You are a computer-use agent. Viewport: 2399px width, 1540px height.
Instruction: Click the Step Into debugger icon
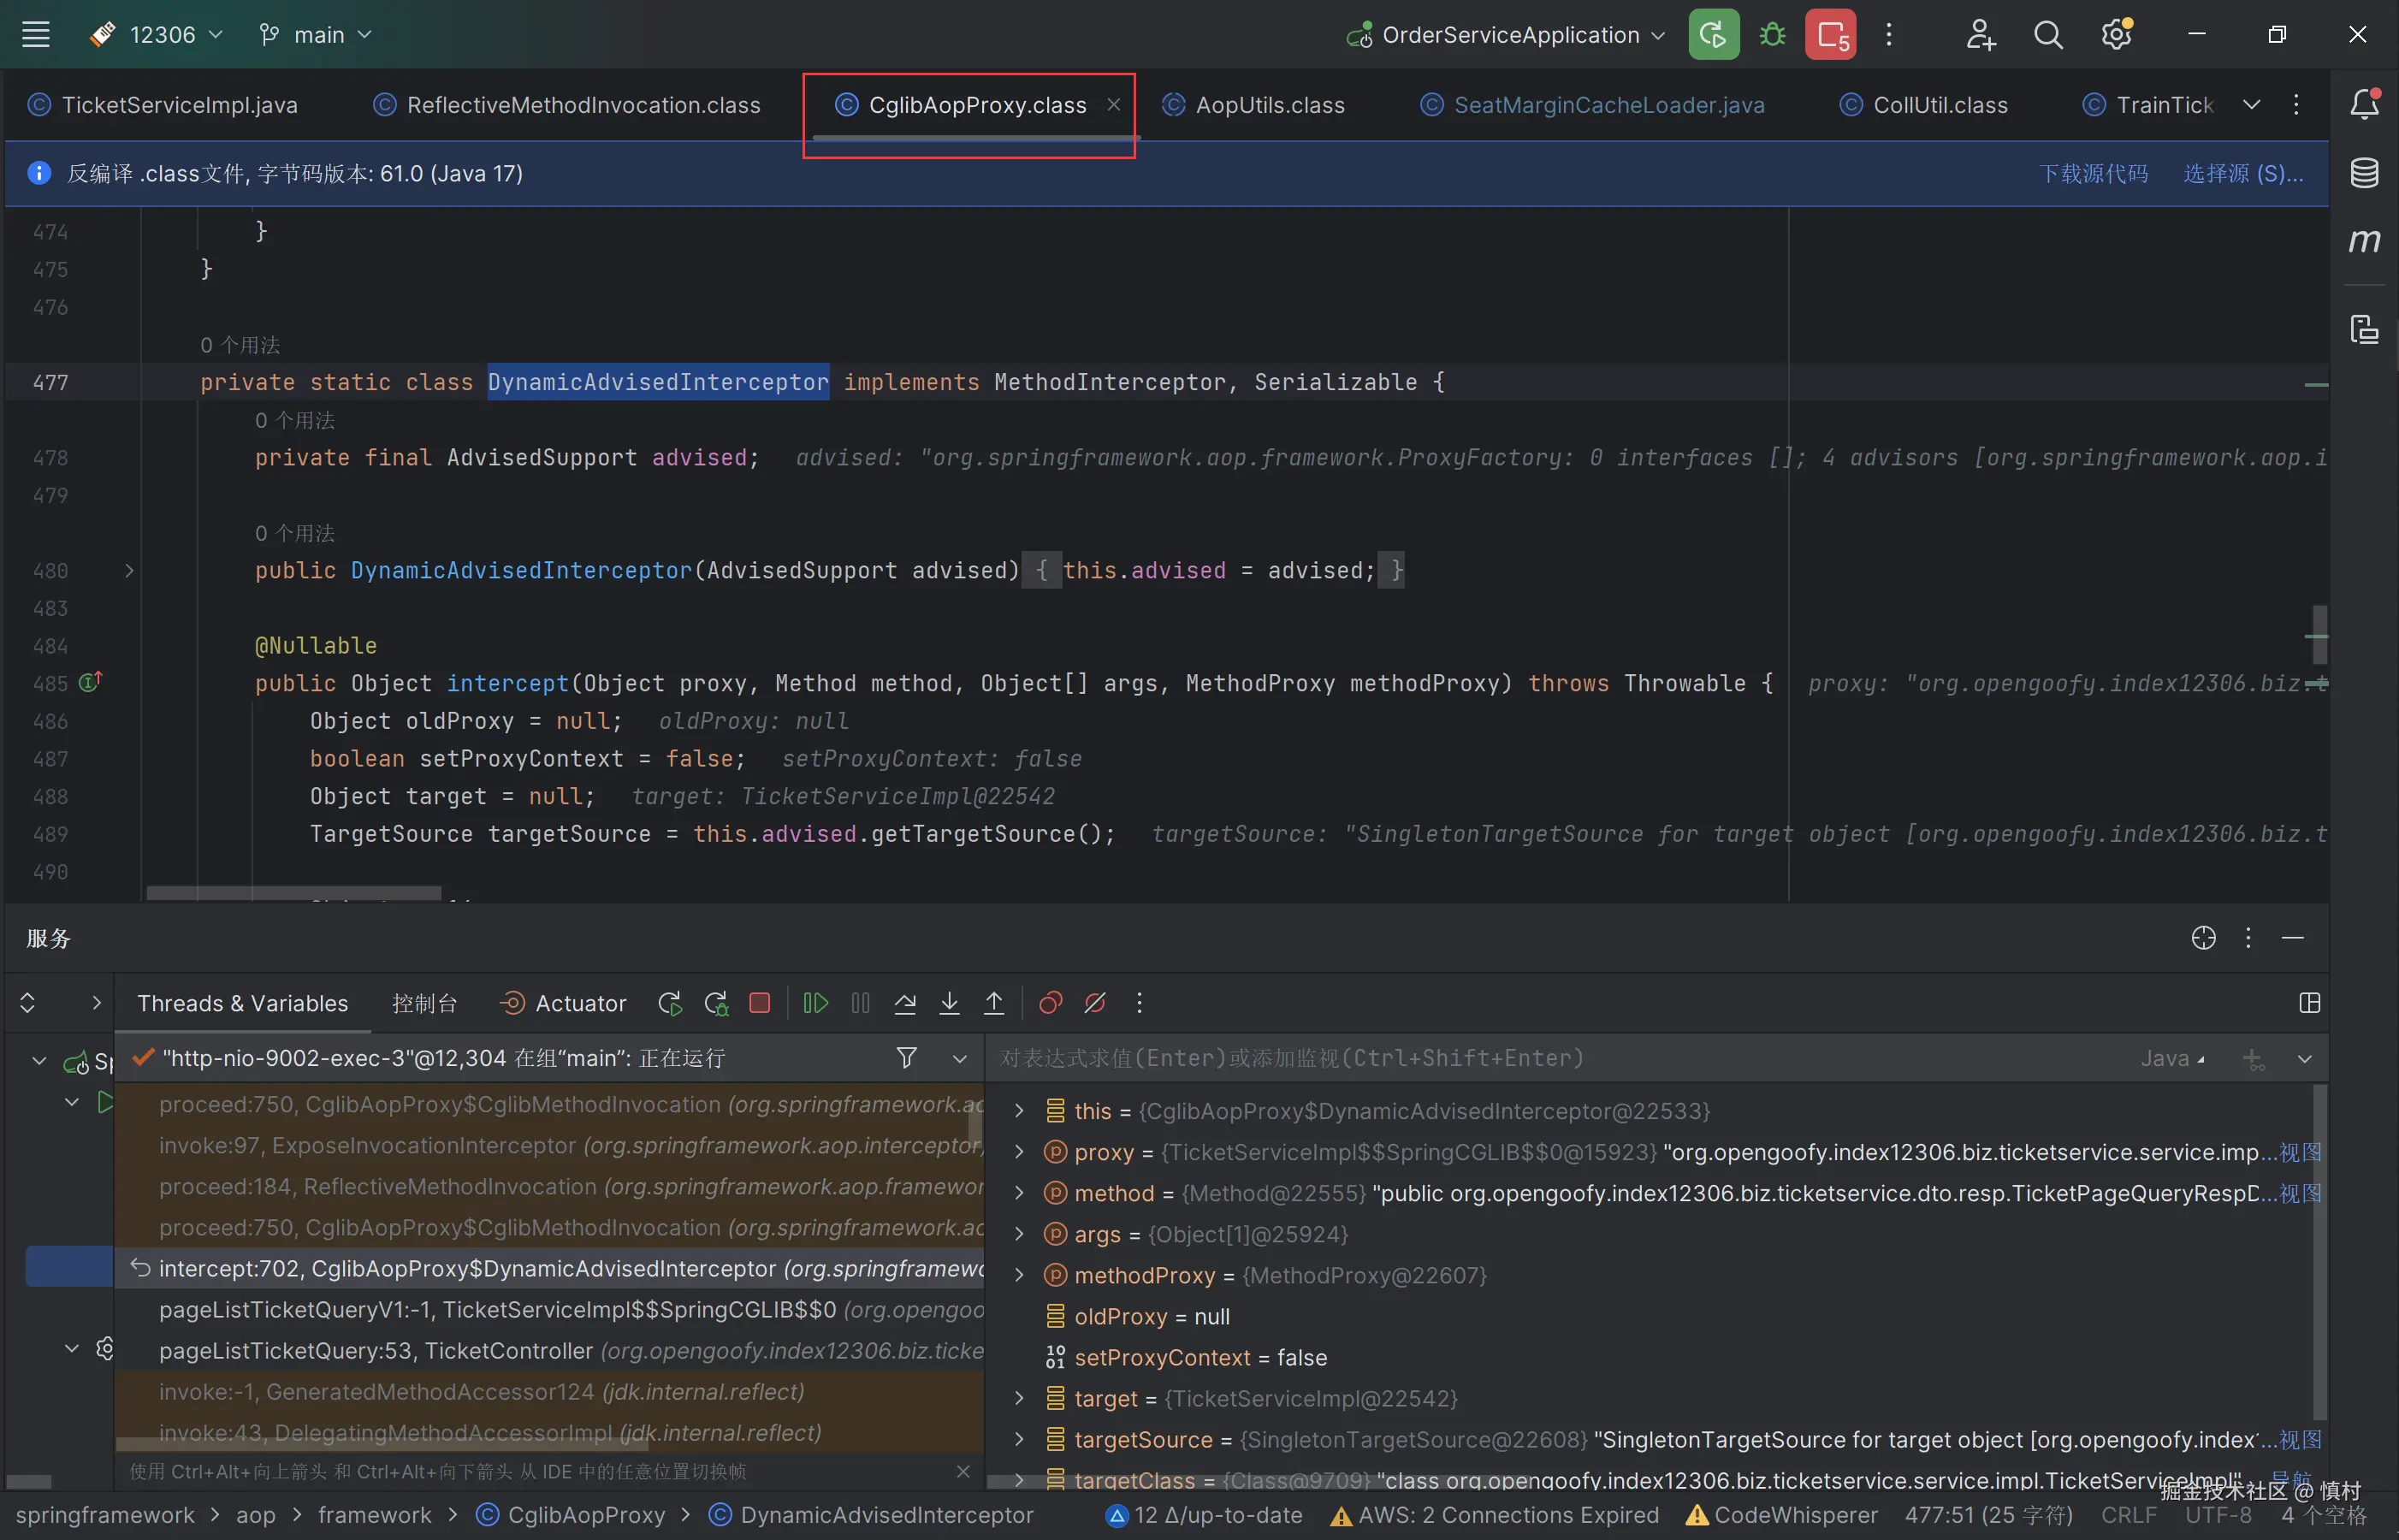(x=949, y=1003)
